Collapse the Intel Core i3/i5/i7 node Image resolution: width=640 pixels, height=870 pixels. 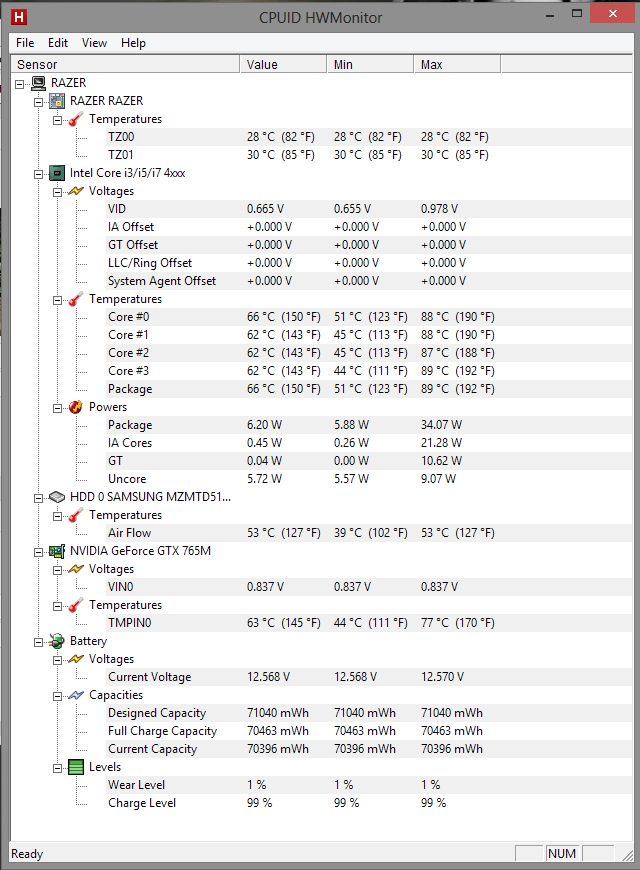click(x=38, y=173)
